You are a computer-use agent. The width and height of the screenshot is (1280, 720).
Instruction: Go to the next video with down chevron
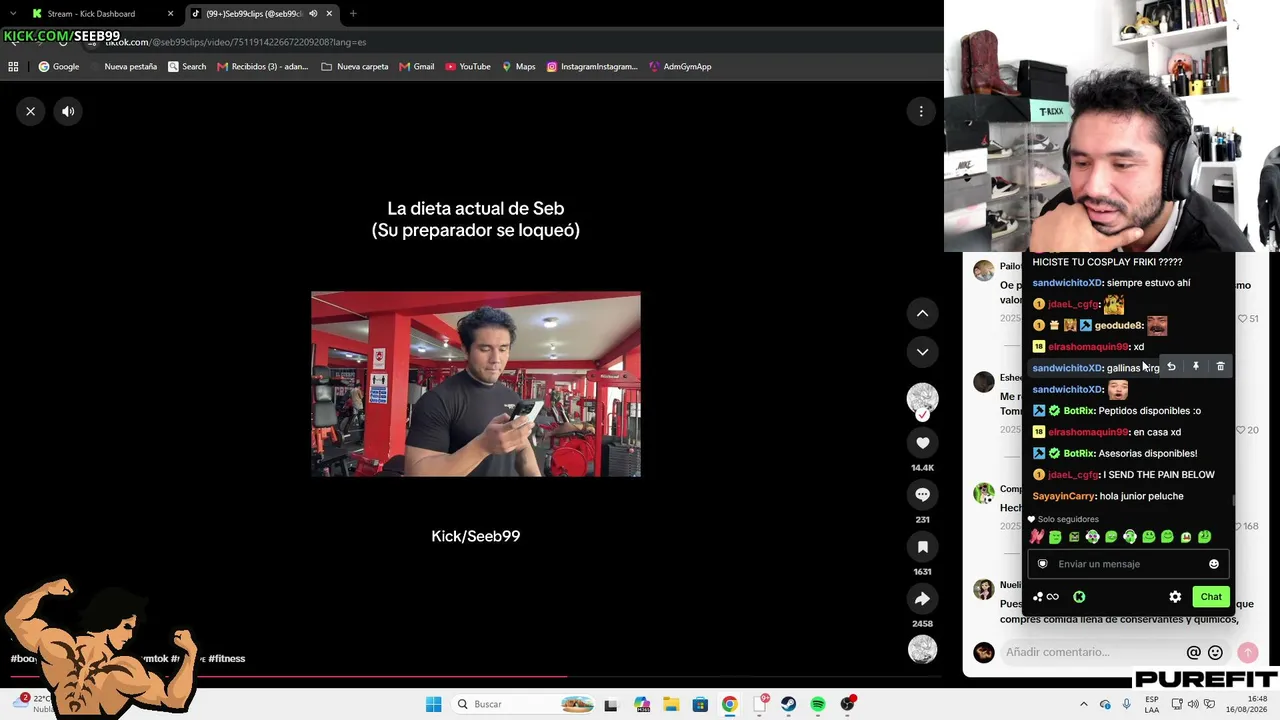point(922,352)
